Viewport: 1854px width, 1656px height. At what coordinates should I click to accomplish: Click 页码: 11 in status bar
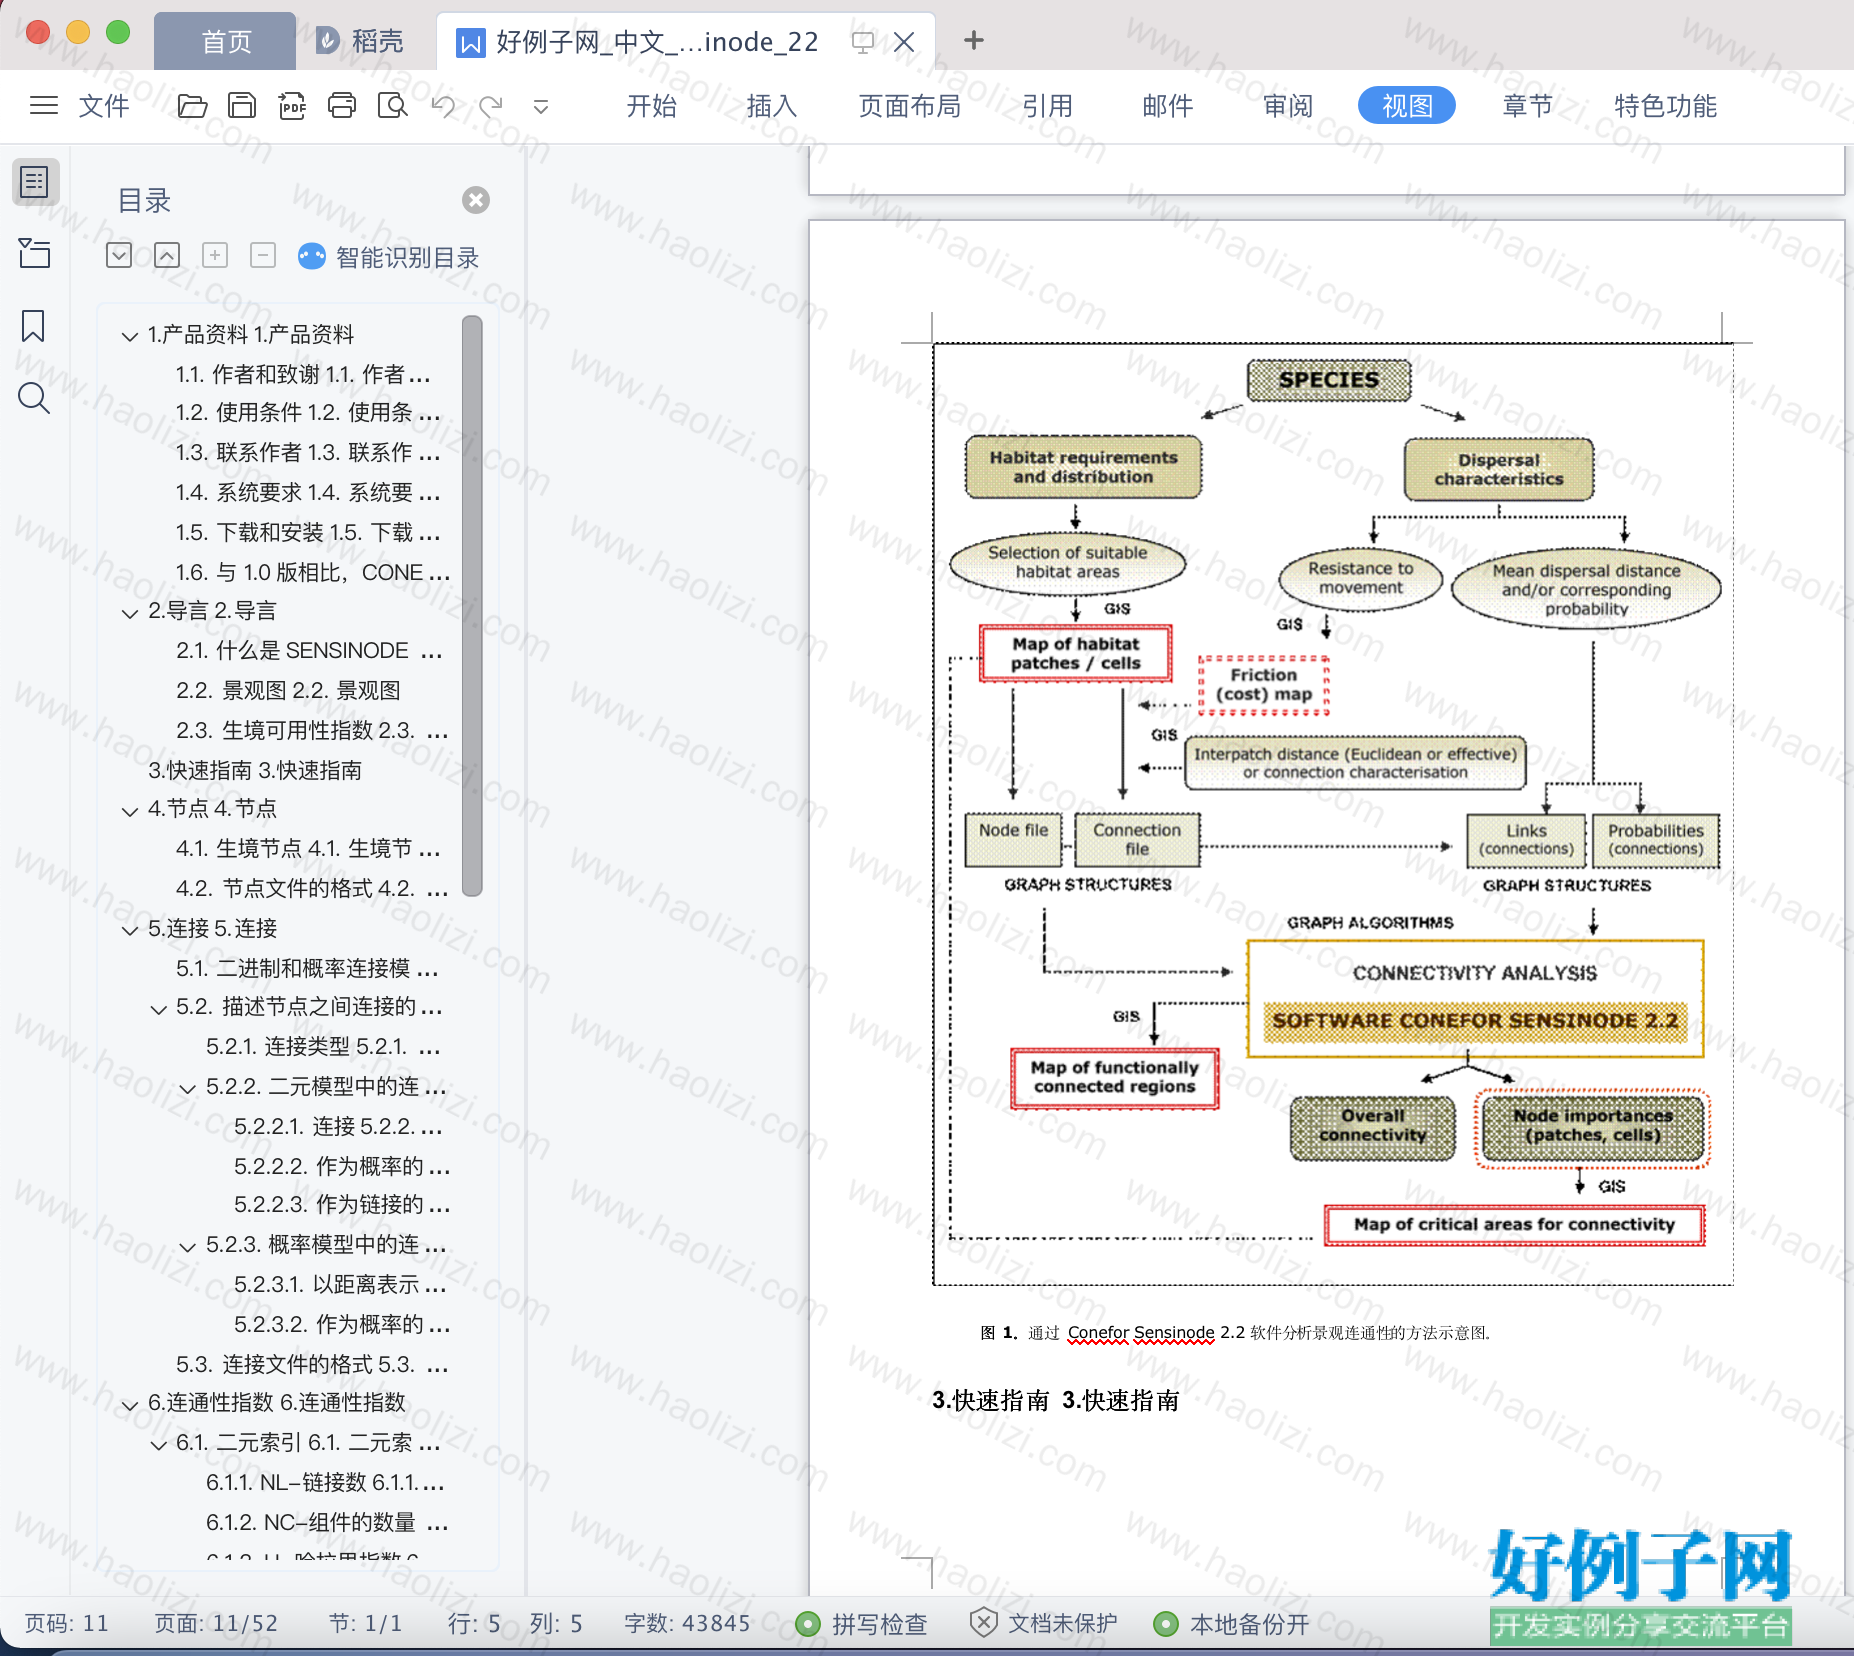tap(66, 1623)
